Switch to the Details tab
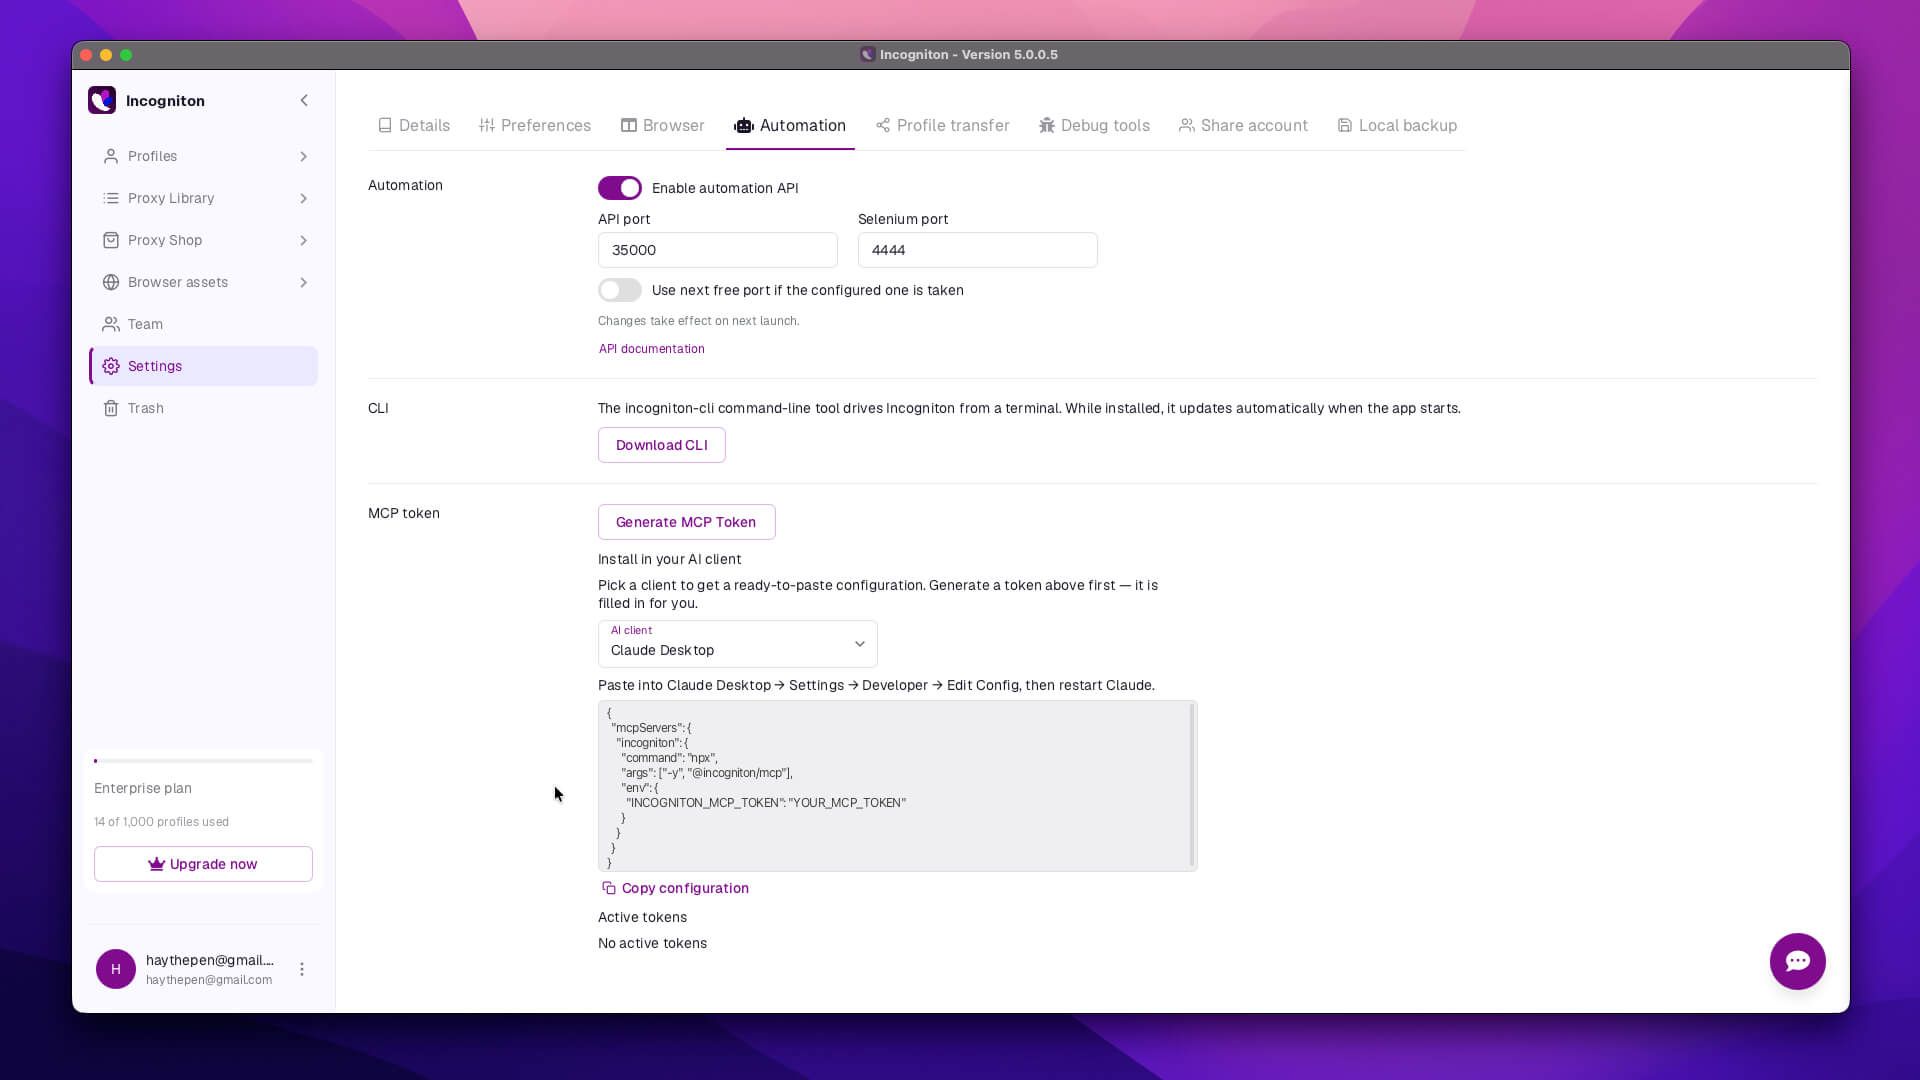The image size is (1920, 1080). point(413,125)
